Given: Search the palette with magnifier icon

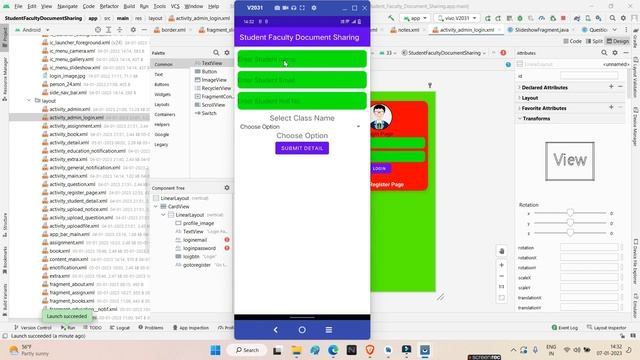Looking at the screenshot, I should [x=216, y=53].
